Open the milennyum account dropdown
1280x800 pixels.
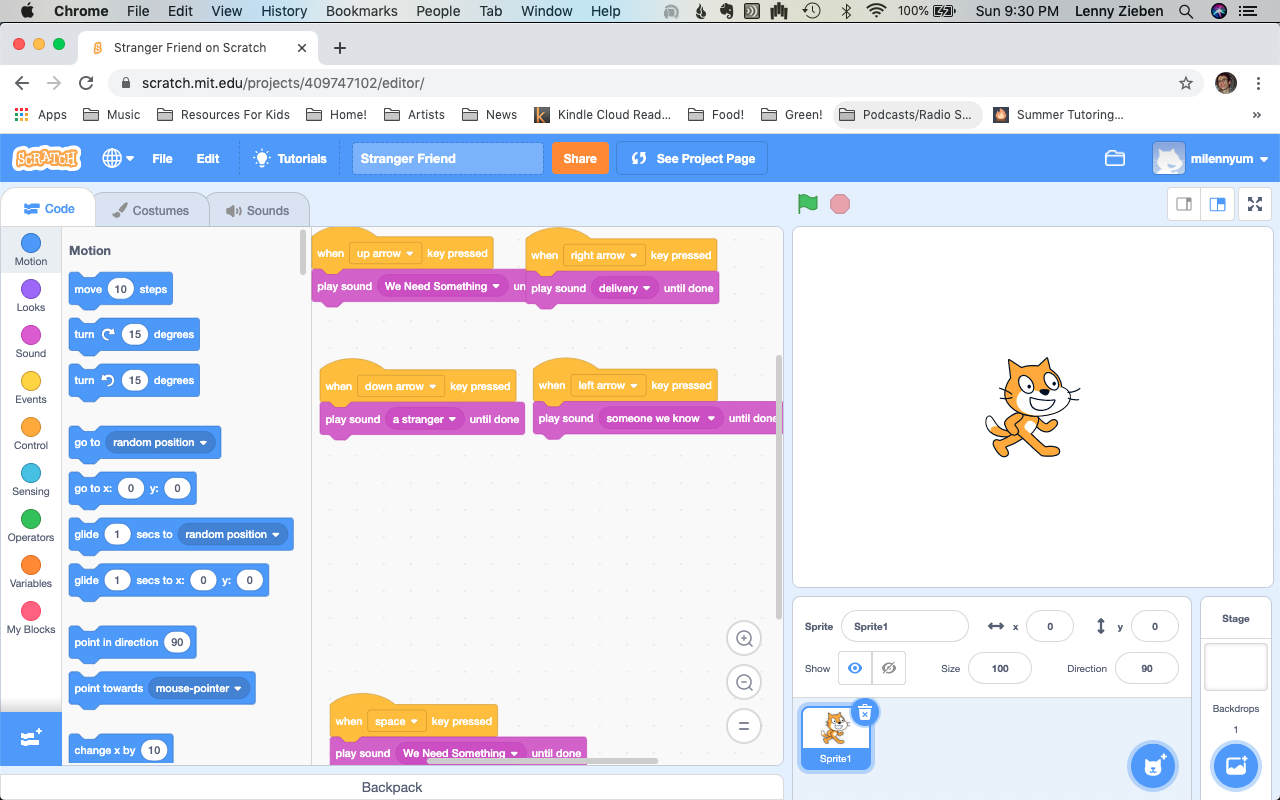coord(1211,158)
